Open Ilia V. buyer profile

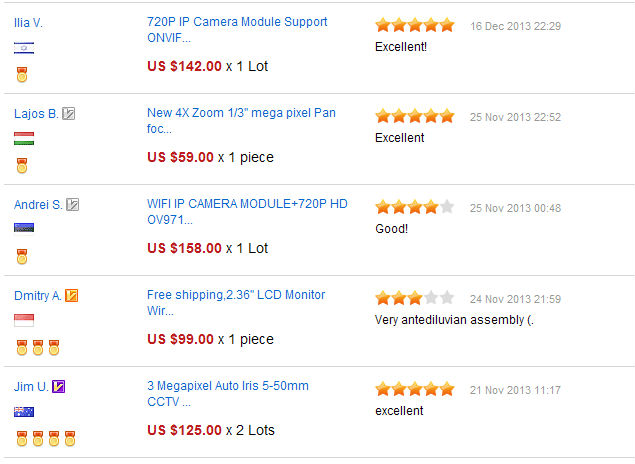[x=28, y=23]
